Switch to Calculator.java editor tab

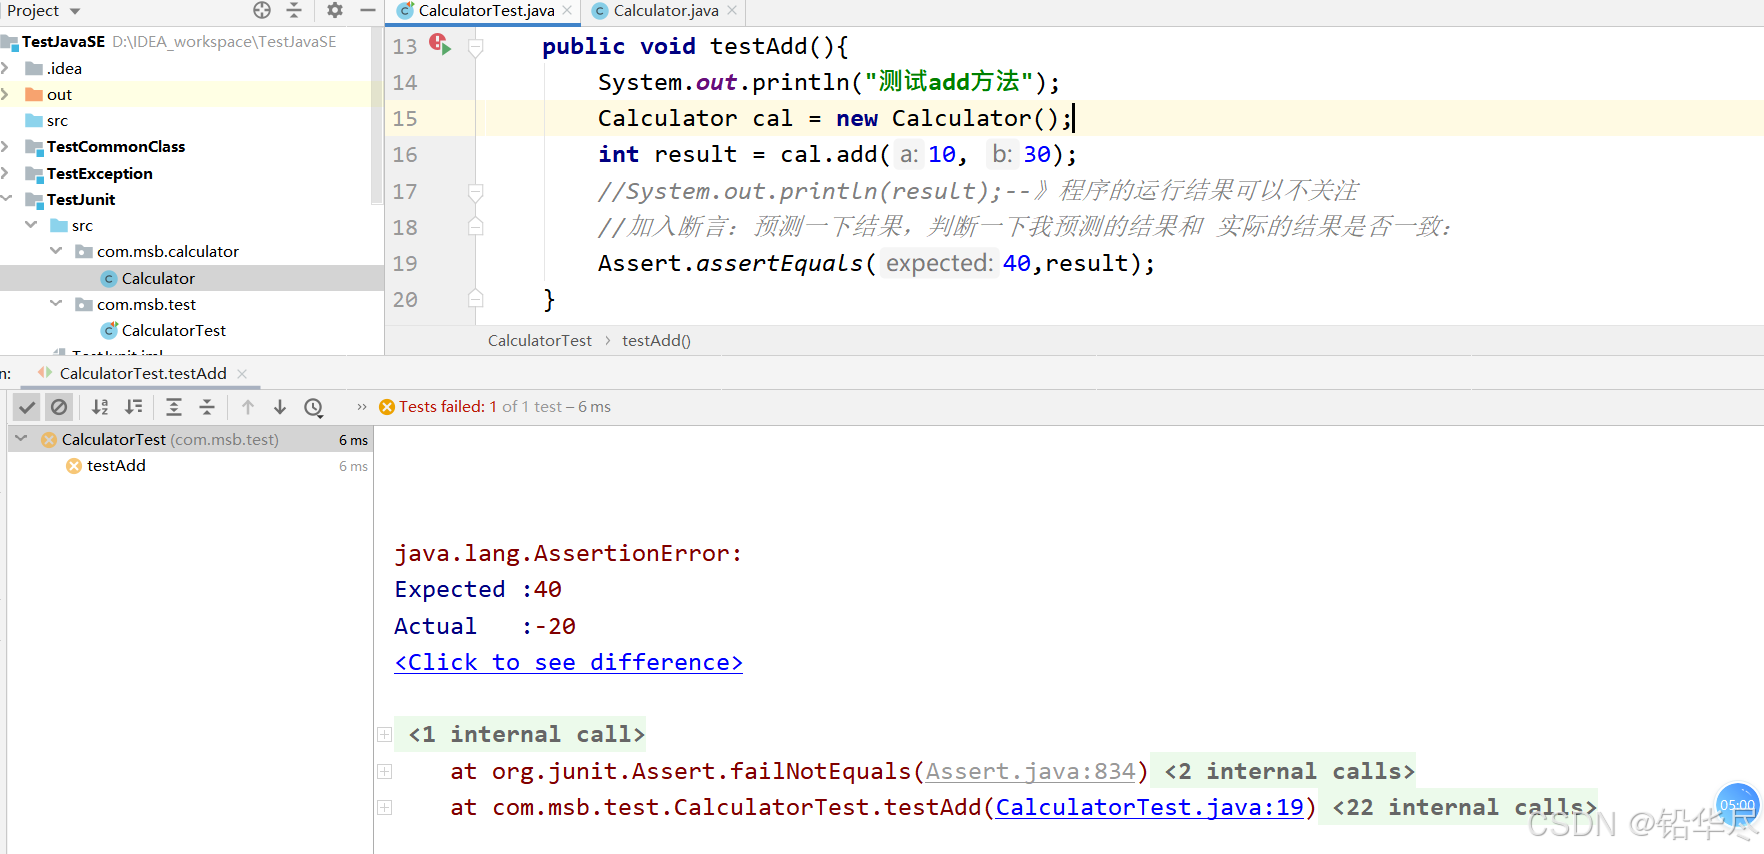pyautogui.click(x=666, y=11)
